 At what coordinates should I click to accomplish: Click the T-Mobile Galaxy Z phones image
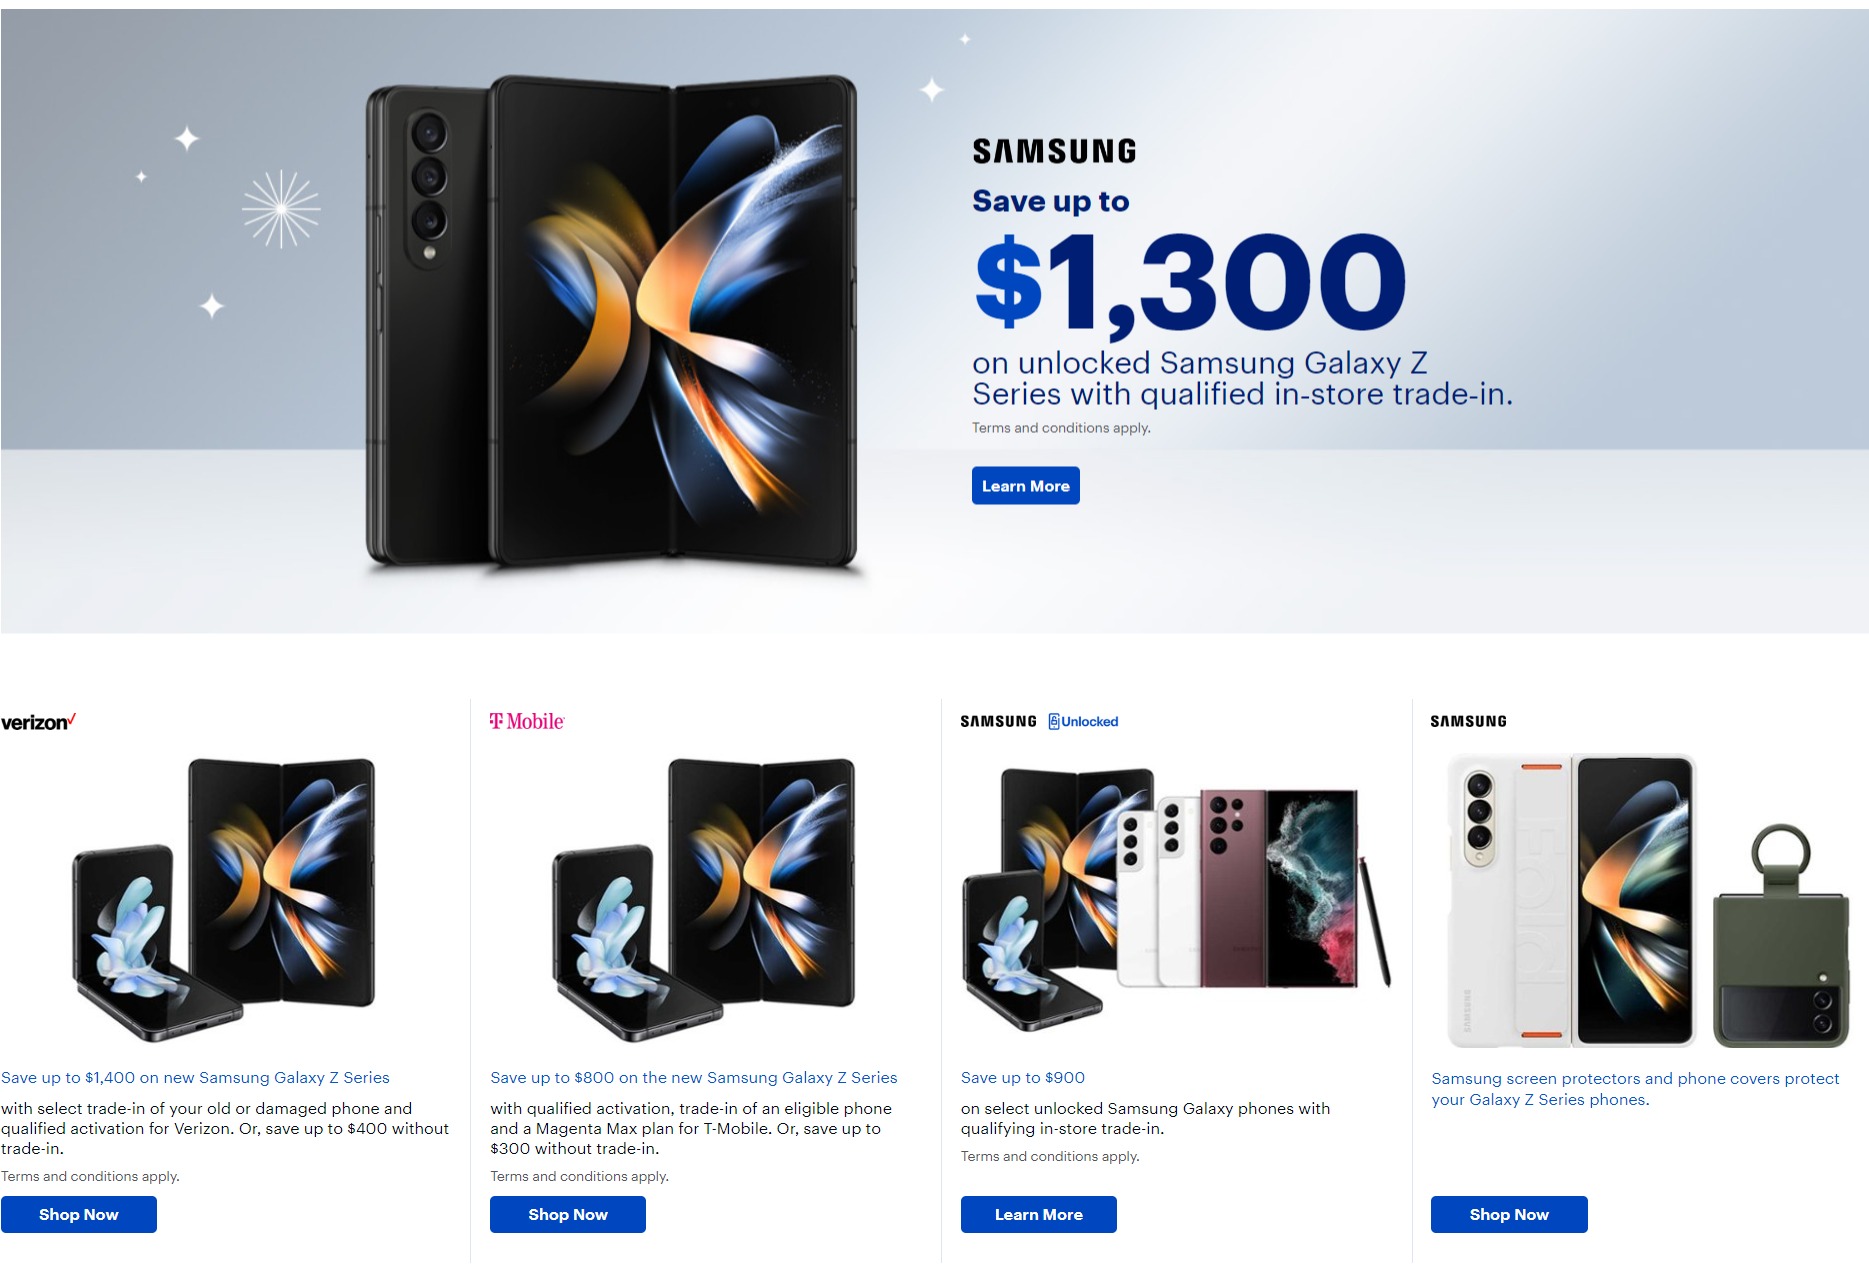704,899
